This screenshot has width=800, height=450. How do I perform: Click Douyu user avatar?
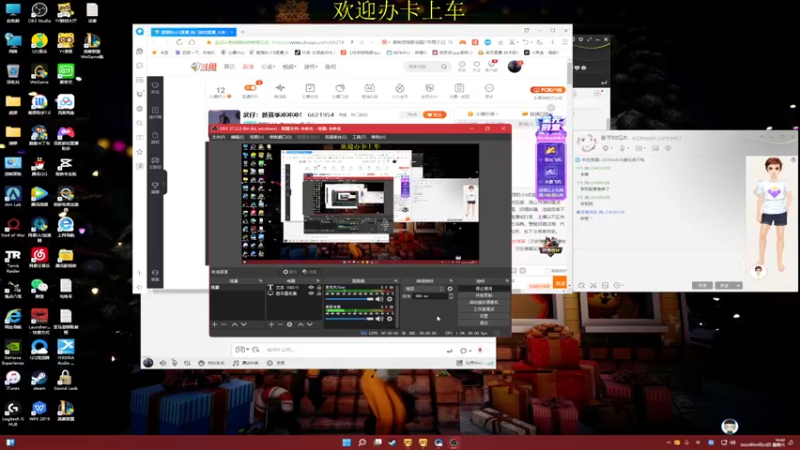[515, 66]
